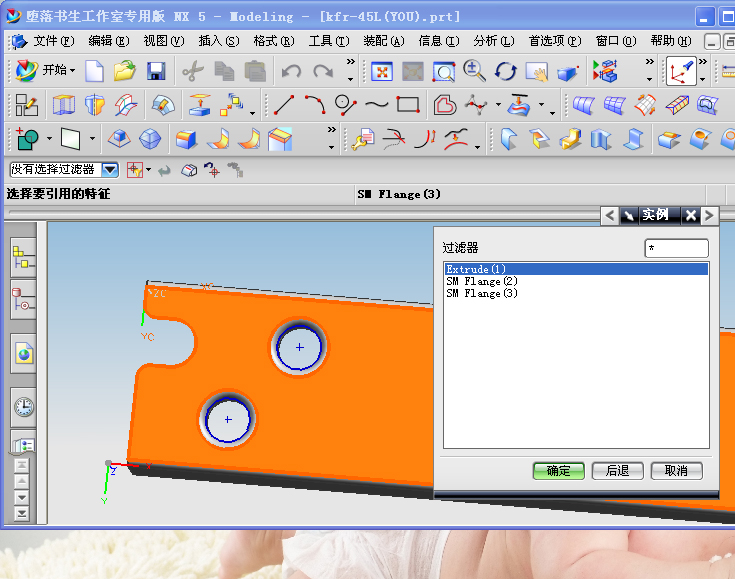Select the Line curve tool
Image resolution: width=735 pixels, height=579 pixels.
pos(284,105)
